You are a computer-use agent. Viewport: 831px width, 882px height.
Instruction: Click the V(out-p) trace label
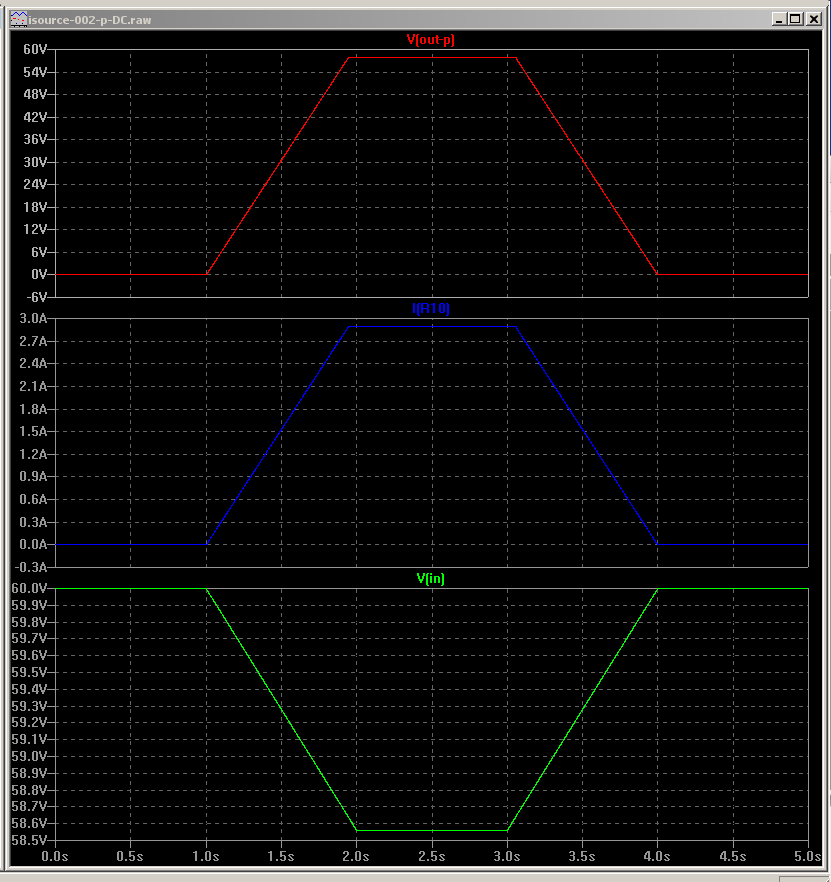point(430,39)
